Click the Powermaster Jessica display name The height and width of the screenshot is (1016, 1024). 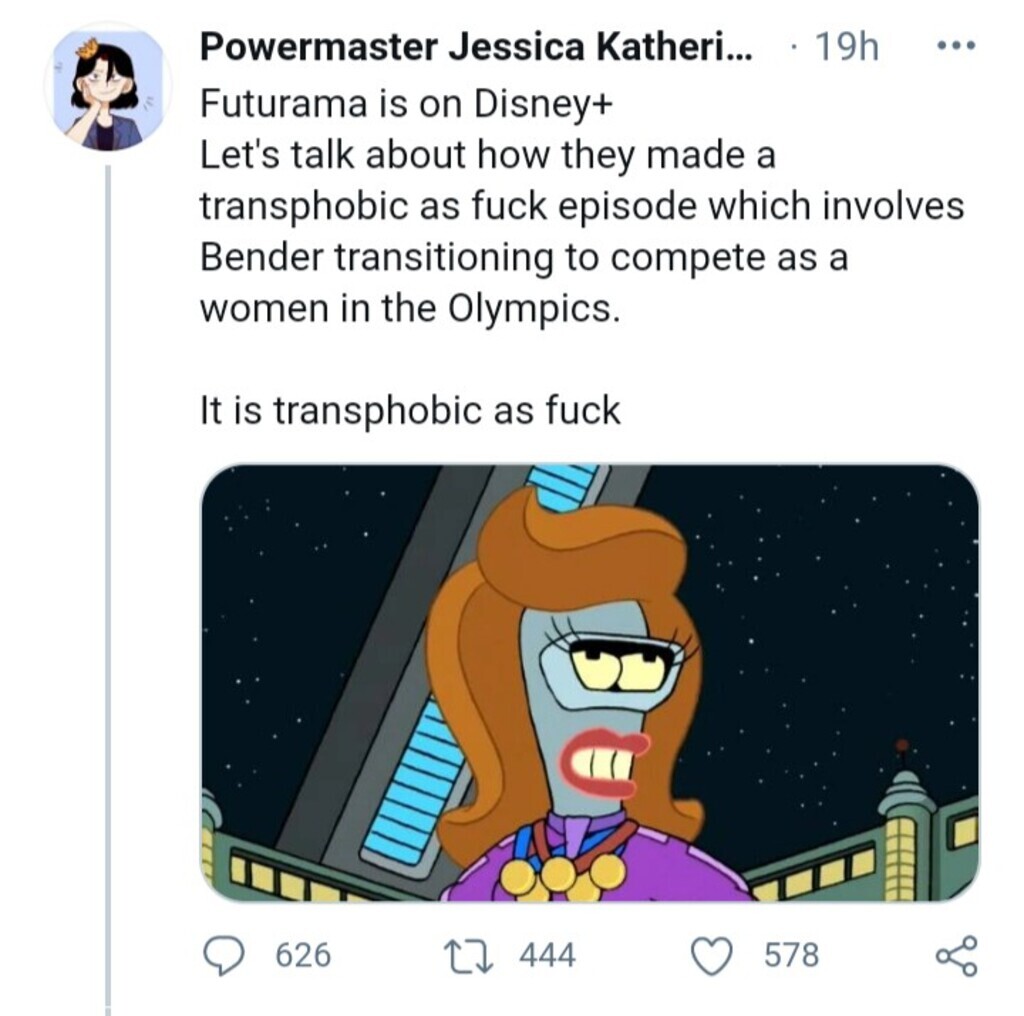point(477,47)
